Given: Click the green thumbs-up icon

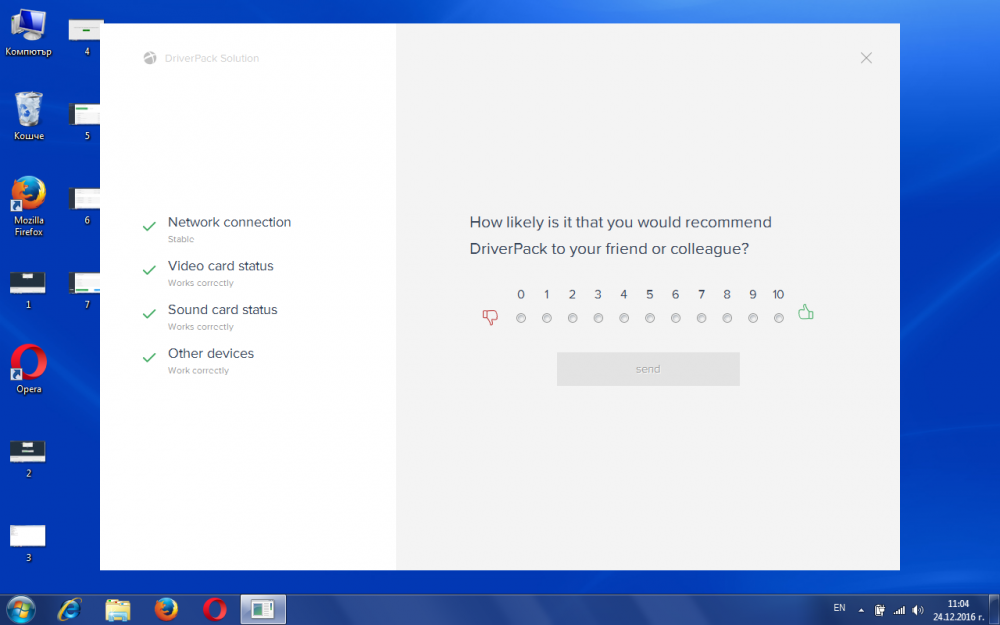Looking at the screenshot, I should tap(806, 312).
